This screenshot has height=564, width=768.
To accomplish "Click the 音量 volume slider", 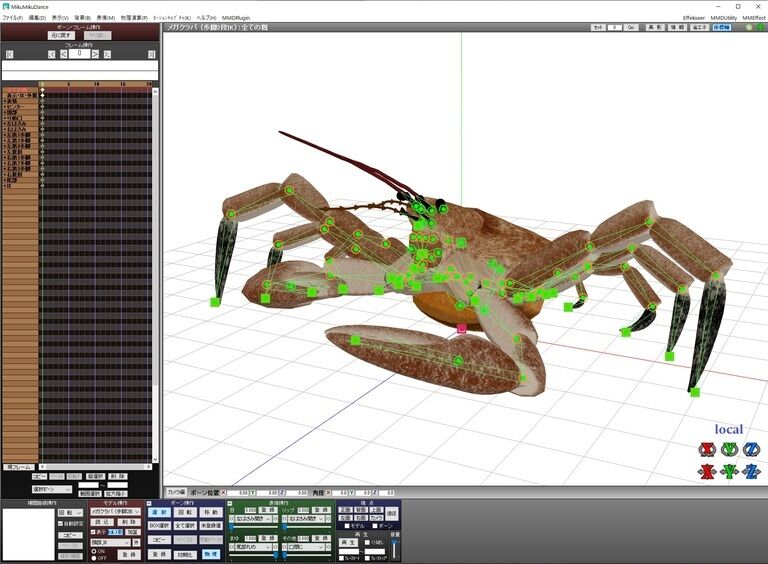I will click(x=394, y=549).
